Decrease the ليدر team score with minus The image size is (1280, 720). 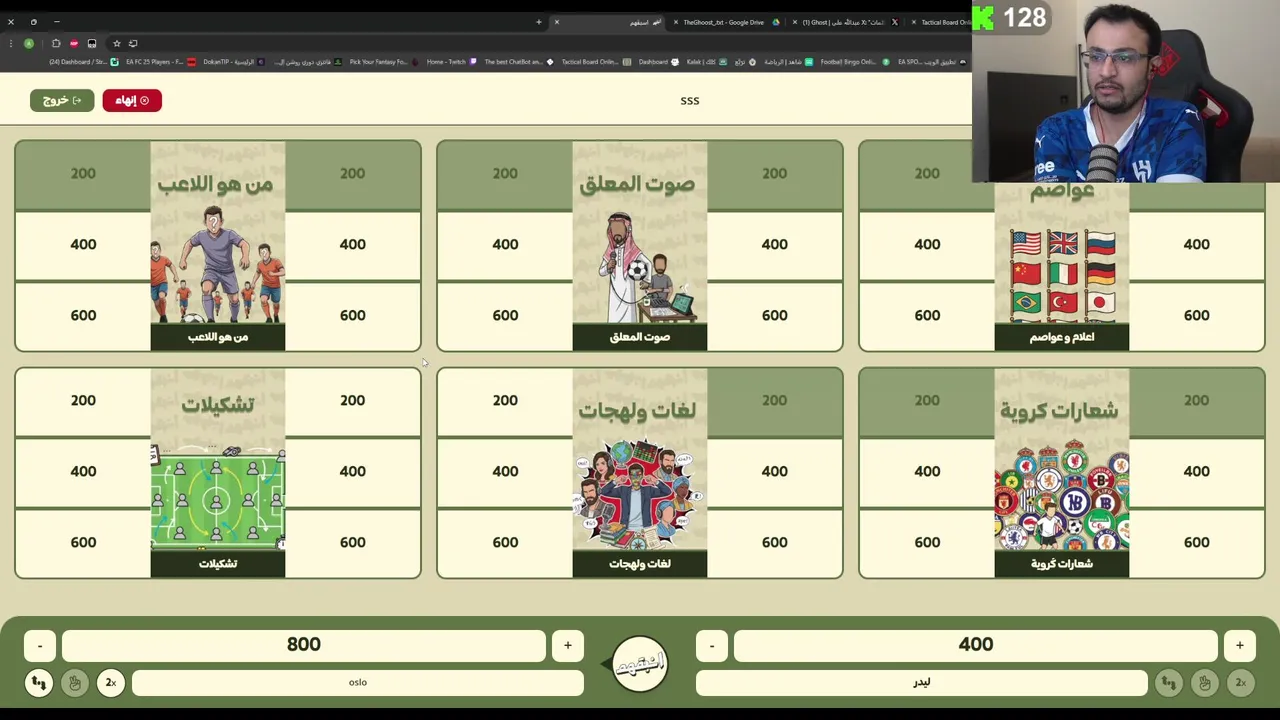712,646
